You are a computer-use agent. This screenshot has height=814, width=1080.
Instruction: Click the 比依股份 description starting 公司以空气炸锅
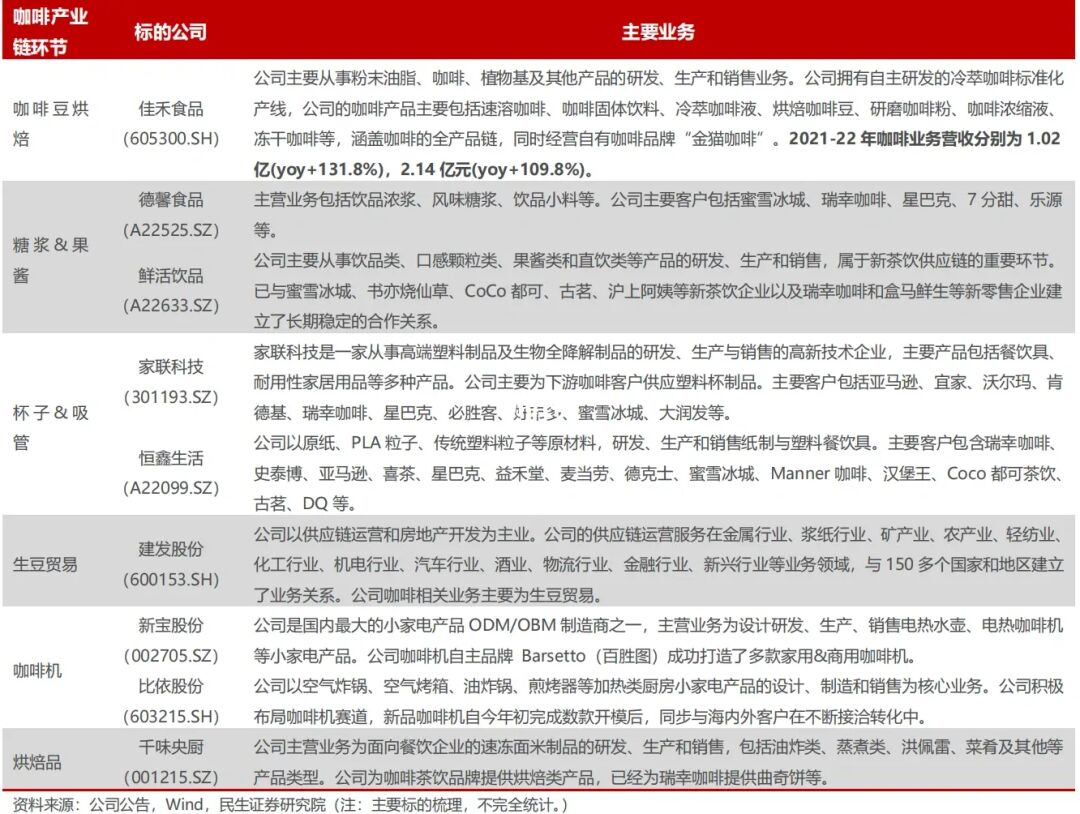(658, 686)
